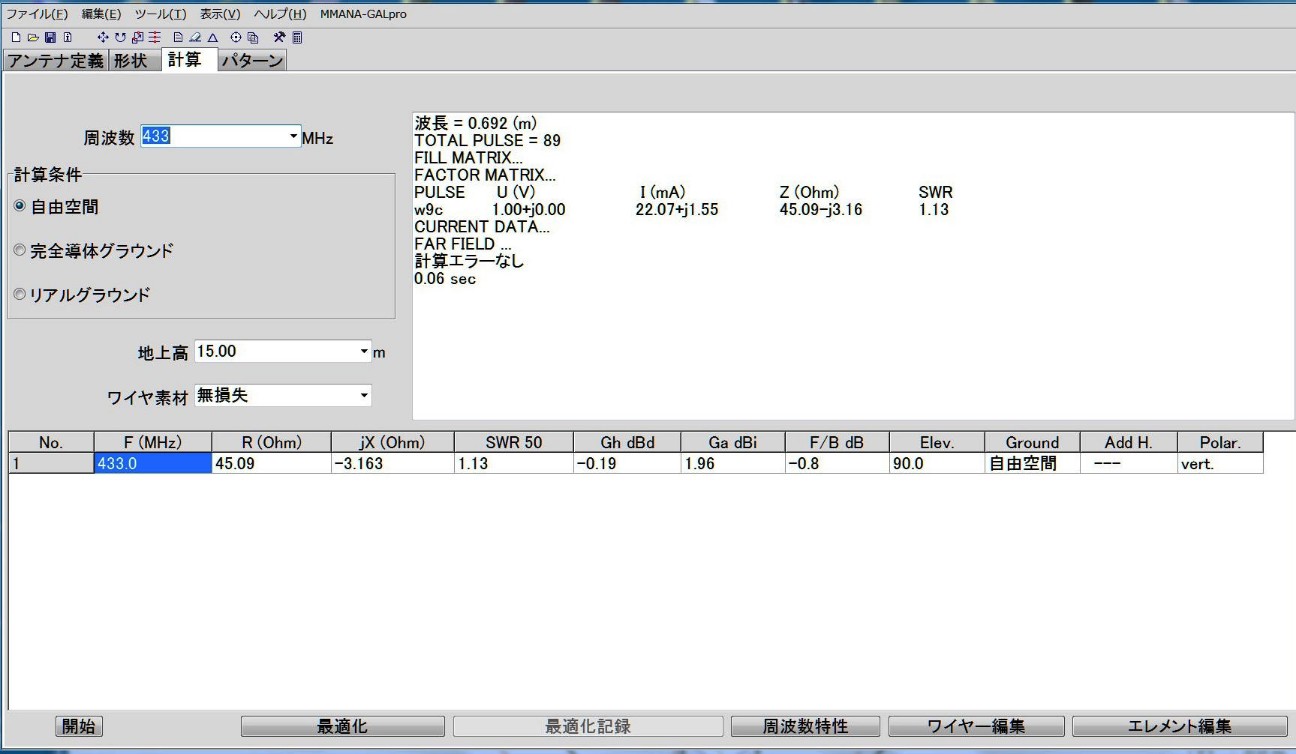Click the New file toolbar icon
The image size is (1296, 754).
(16, 38)
